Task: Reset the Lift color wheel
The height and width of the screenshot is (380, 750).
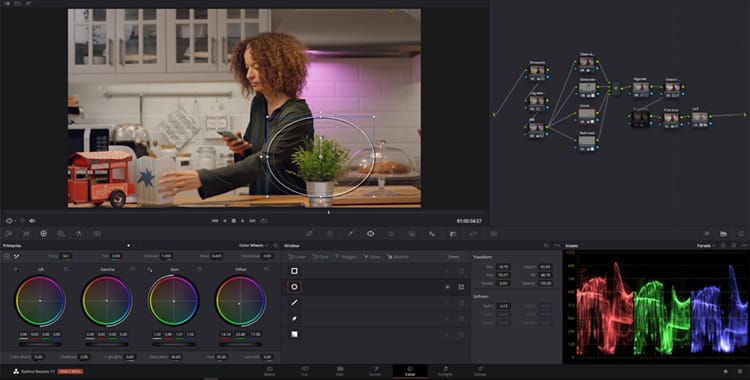Action: 66,269
